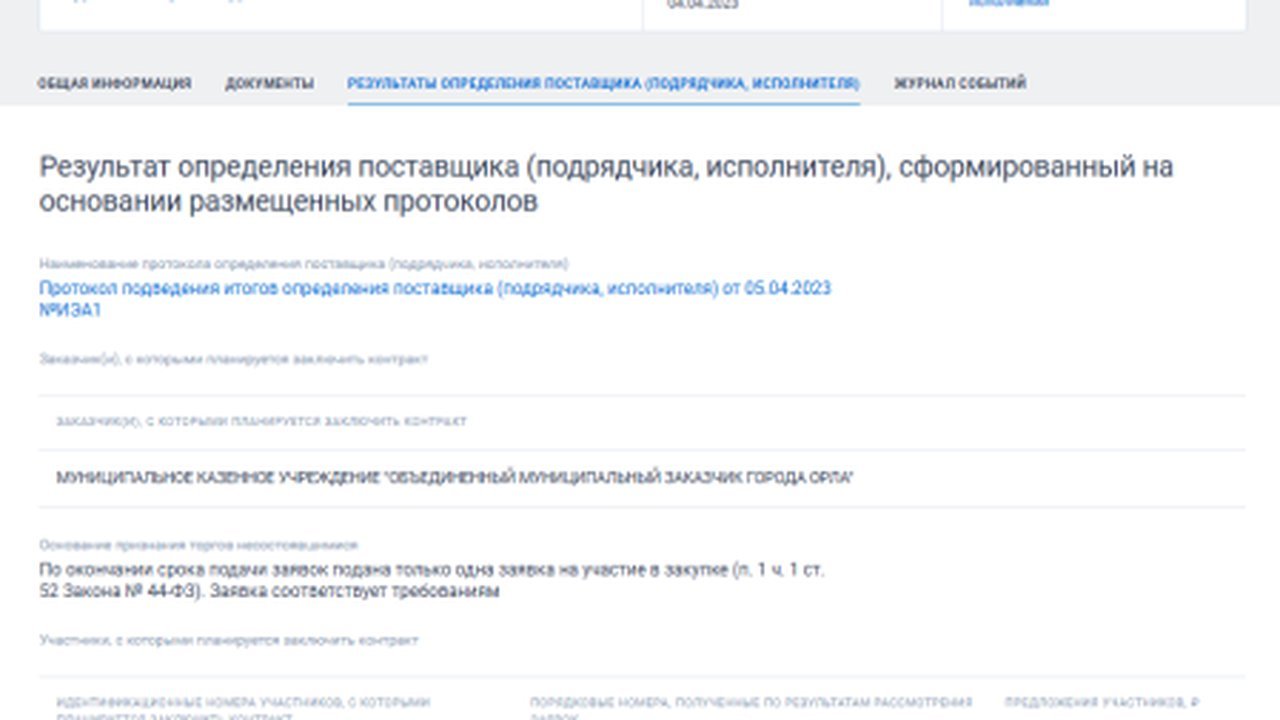Screen dimensions: 1280x720
Task: Click the gray Заказчик(и) label below the protocol link
Action: [233, 358]
